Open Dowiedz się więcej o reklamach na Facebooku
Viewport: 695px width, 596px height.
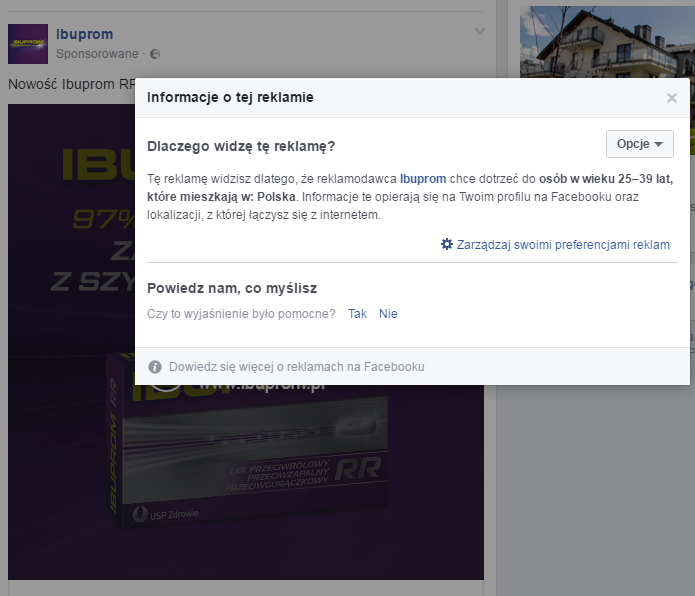(297, 367)
